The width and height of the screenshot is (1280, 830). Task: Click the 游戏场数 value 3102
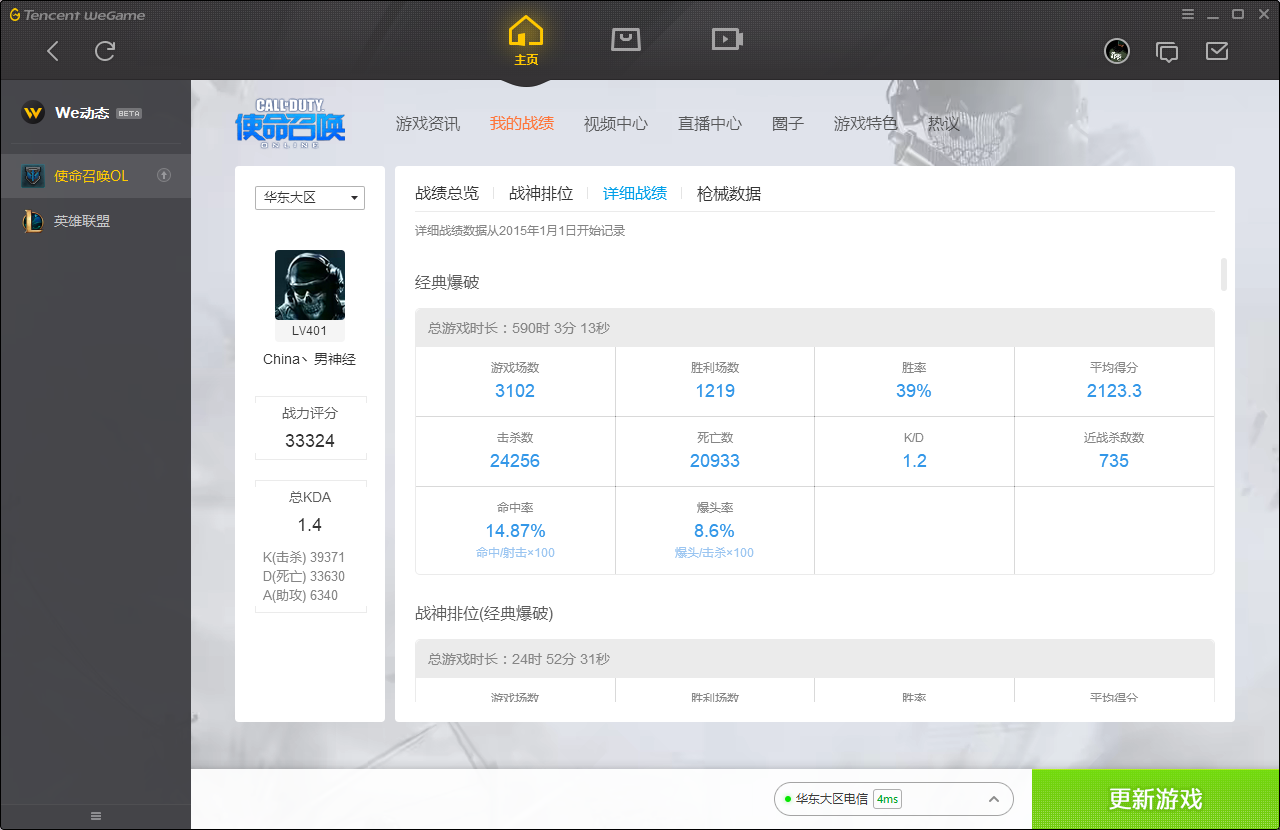click(x=515, y=391)
